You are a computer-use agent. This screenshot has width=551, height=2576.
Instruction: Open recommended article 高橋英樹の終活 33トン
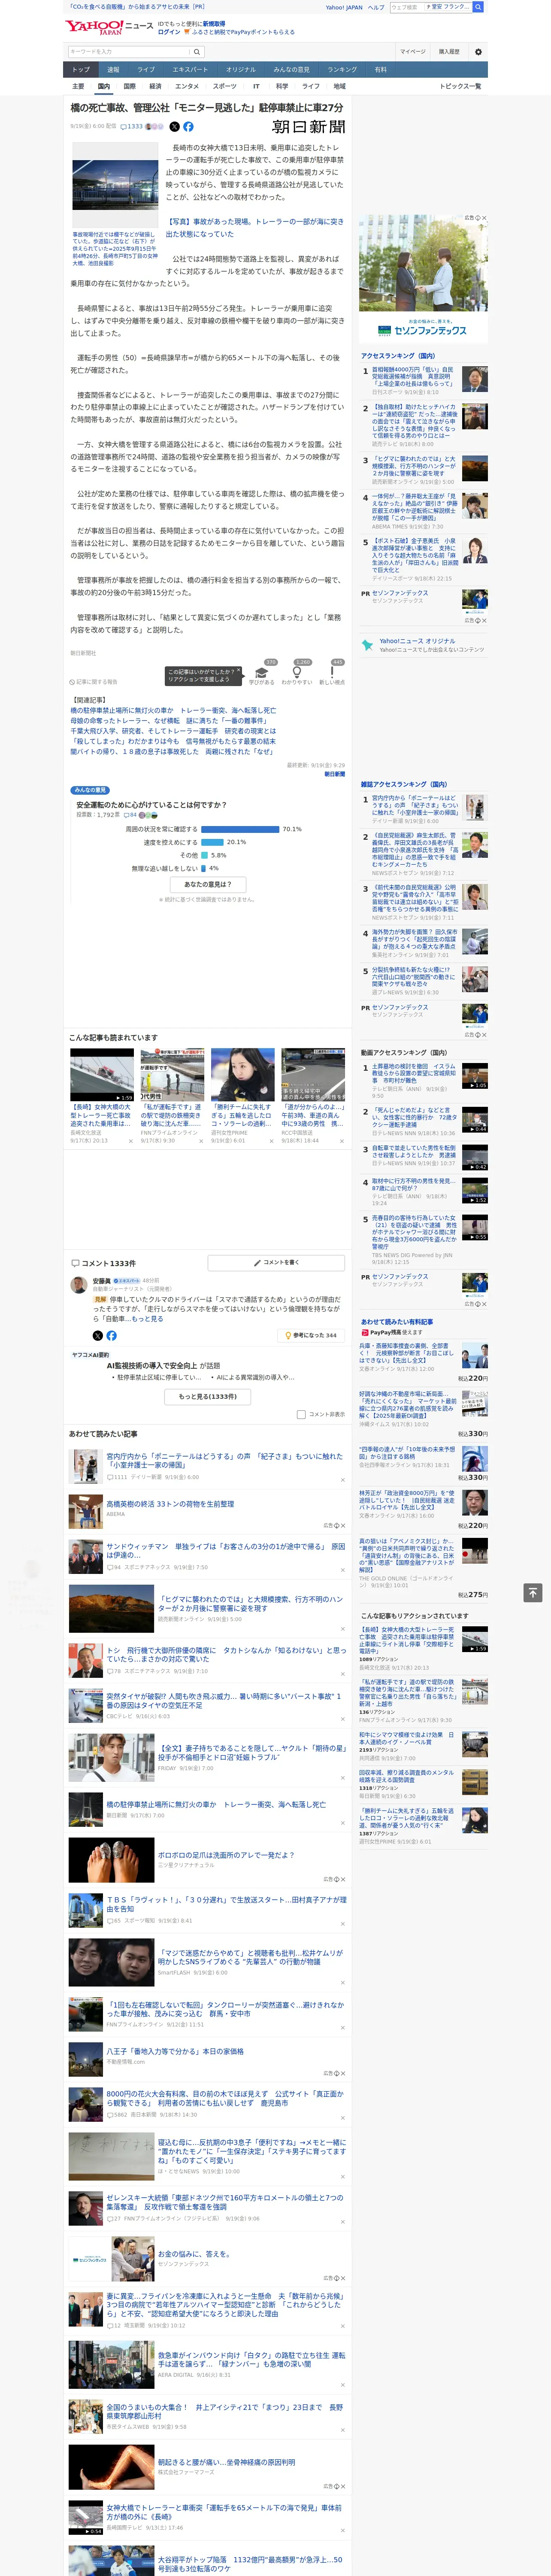170,1503
